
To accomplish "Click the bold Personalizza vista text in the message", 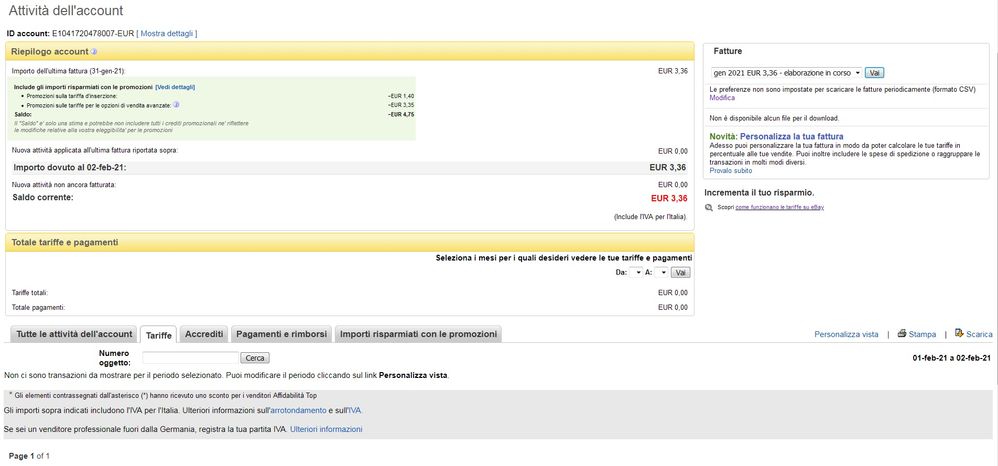I will tap(414, 376).
